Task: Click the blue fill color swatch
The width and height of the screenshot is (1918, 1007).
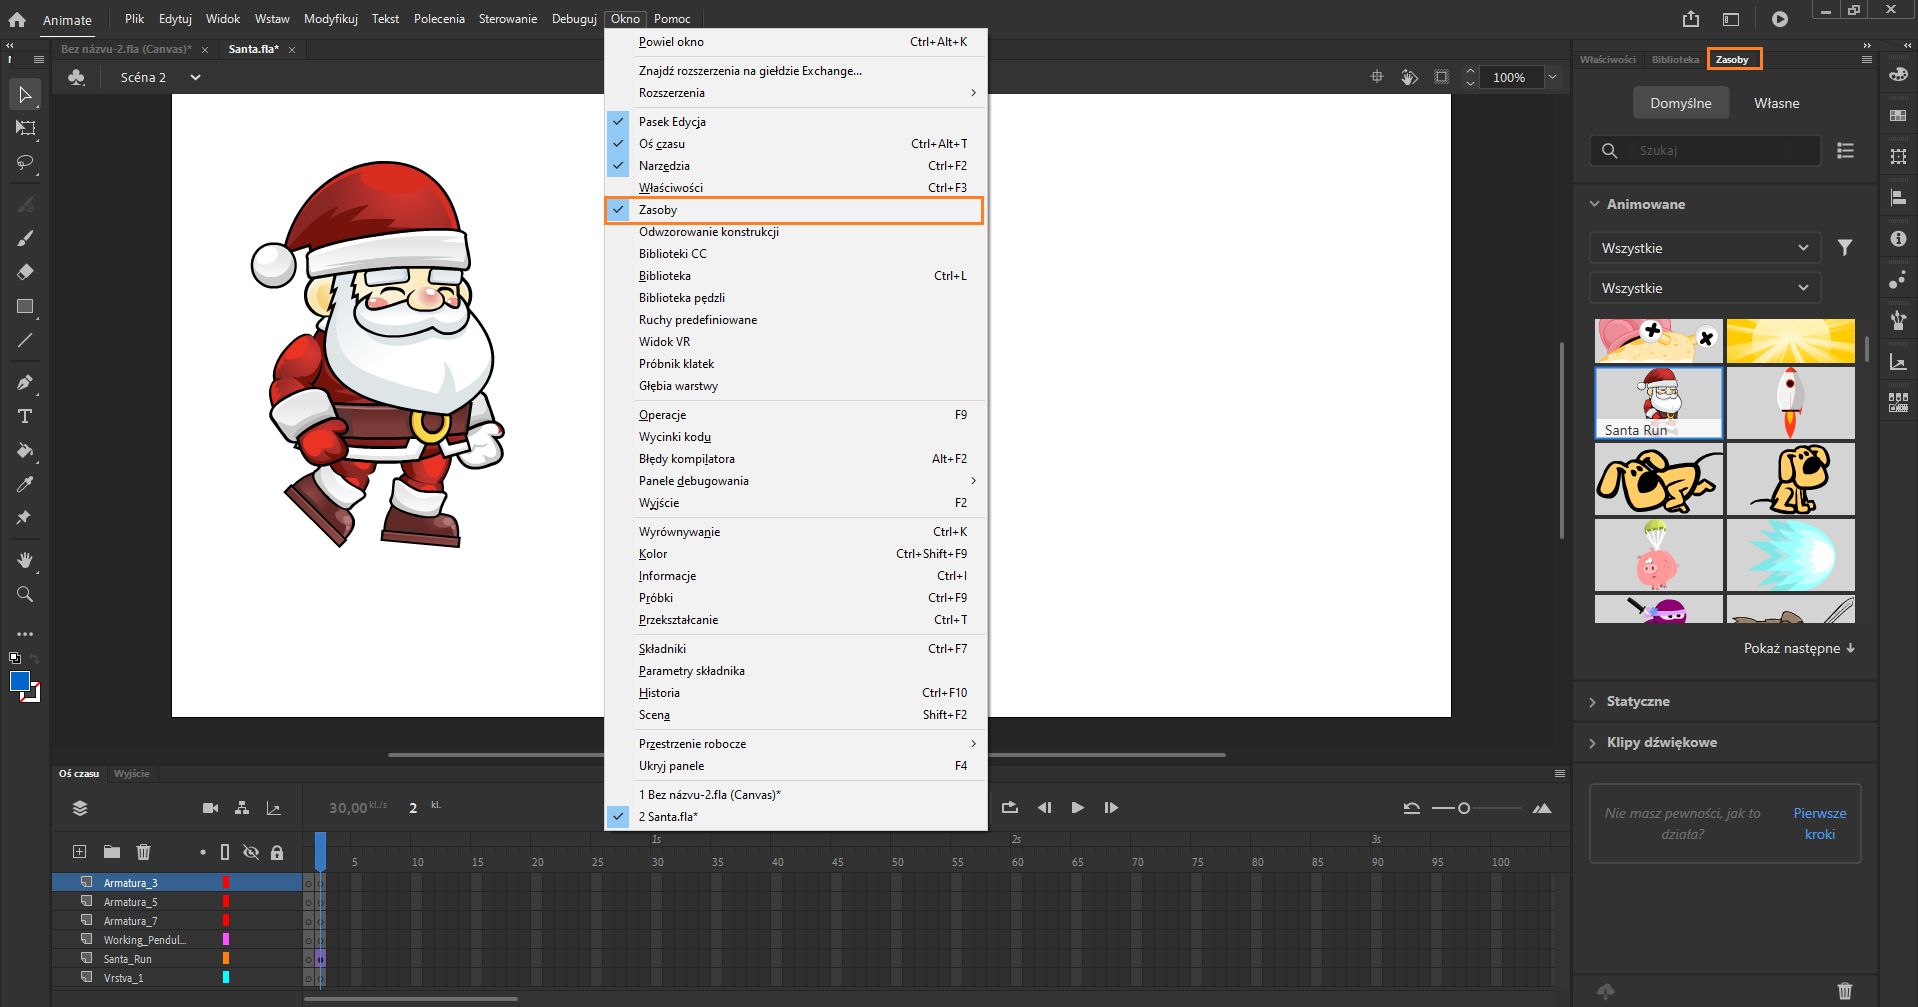Action: (20, 681)
